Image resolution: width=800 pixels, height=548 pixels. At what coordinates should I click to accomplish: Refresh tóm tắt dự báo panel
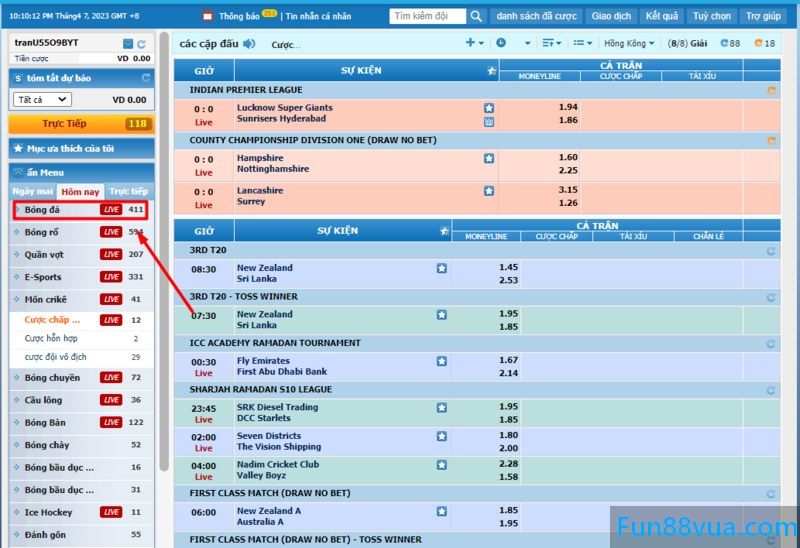[x=146, y=78]
